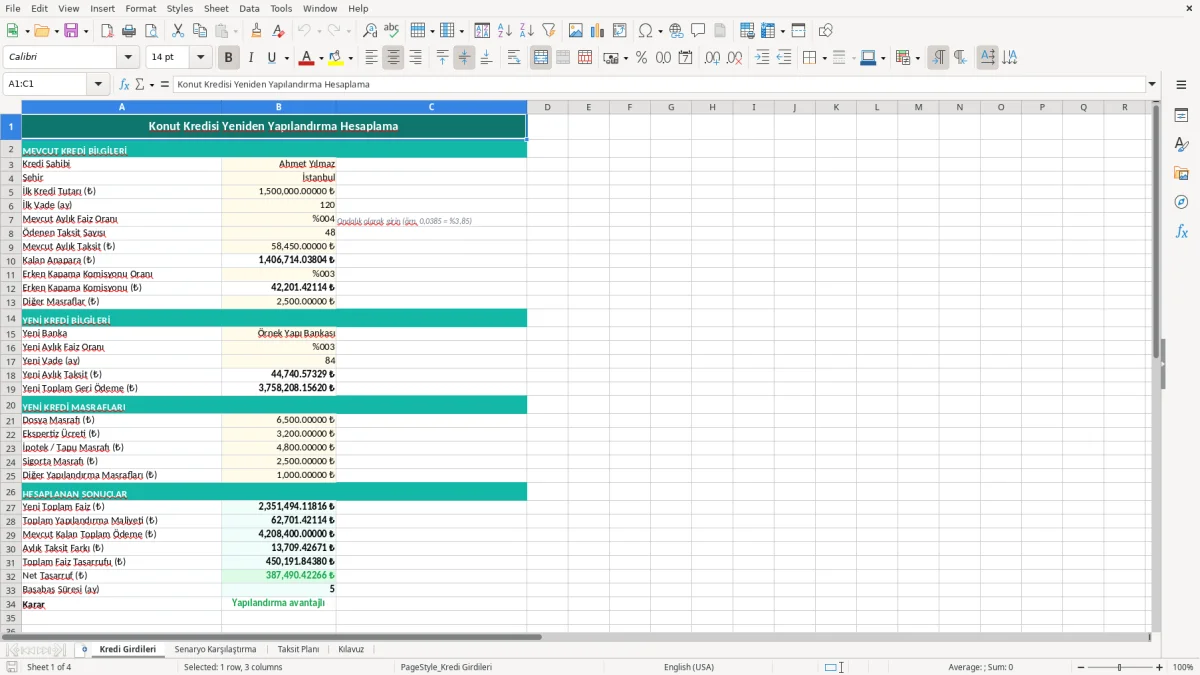Toggle Underline formatting
Image resolution: width=1200 pixels, height=675 pixels.
pyautogui.click(x=272, y=58)
